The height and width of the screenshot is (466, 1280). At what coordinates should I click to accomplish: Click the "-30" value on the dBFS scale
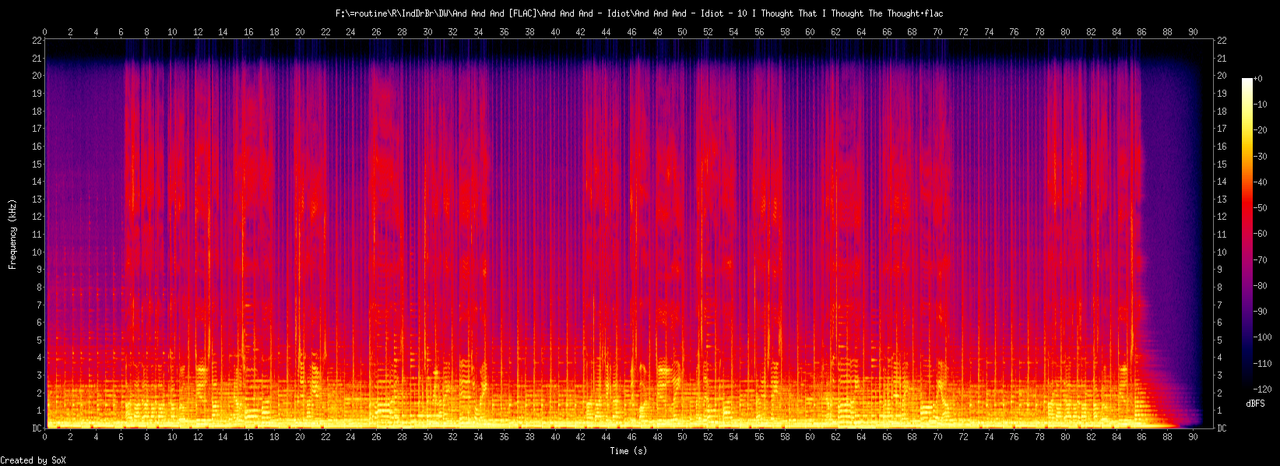1261,156
